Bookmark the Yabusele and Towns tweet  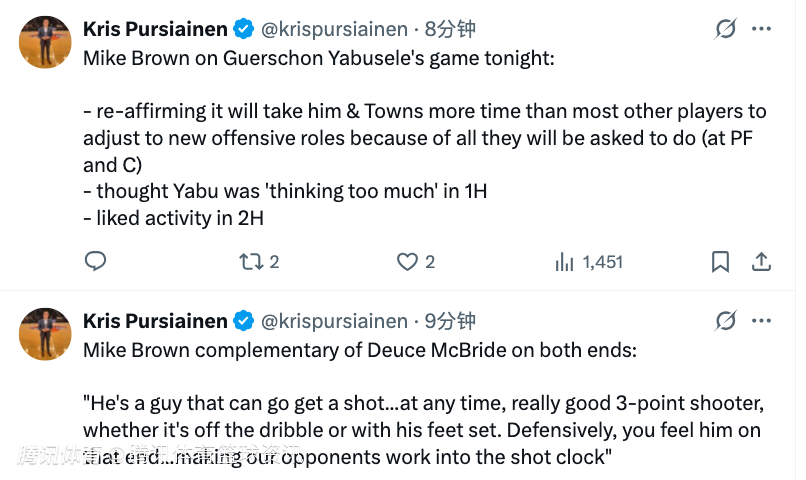point(720,262)
